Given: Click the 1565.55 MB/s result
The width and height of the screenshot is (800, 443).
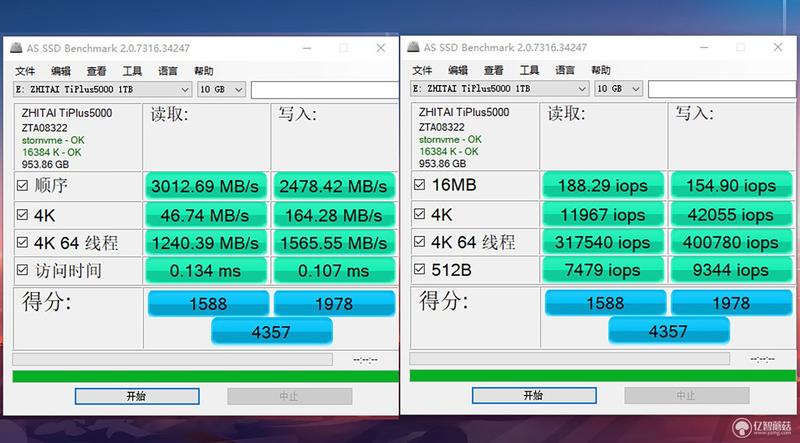Looking at the screenshot, I should tap(334, 243).
